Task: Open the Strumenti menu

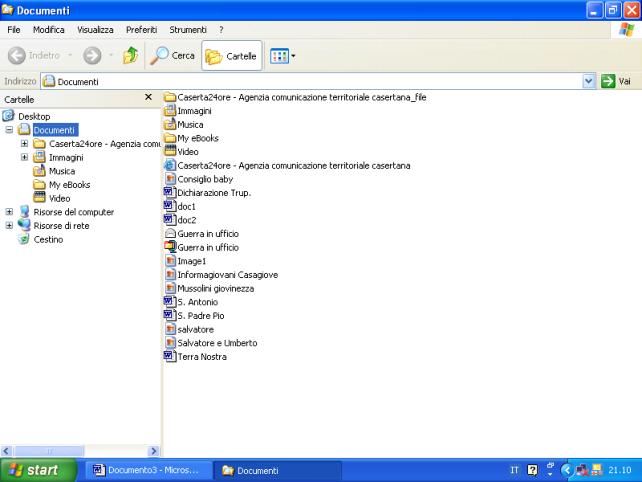Action: (188, 30)
